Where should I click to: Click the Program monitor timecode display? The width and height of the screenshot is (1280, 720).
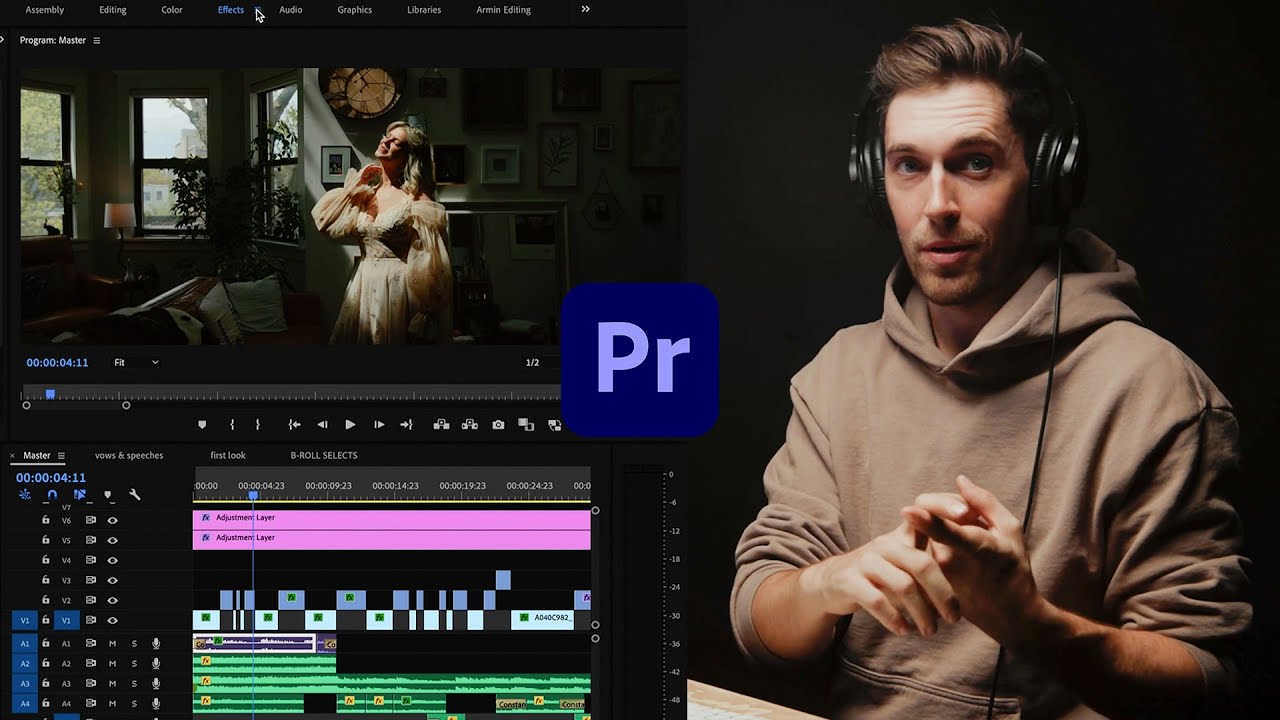click(57, 363)
